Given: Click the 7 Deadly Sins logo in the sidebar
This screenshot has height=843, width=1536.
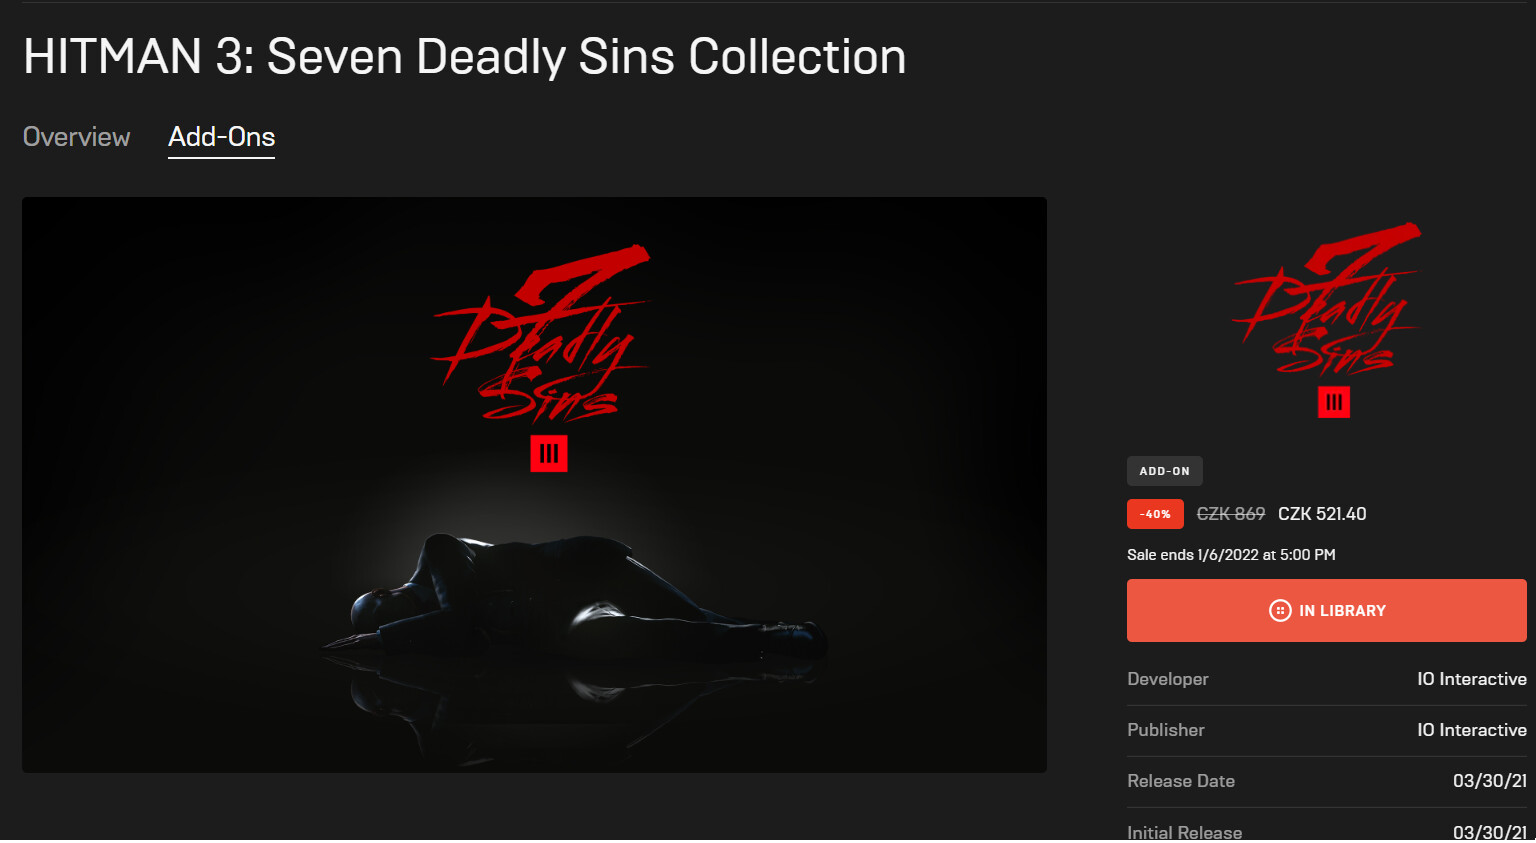Looking at the screenshot, I should pos(1327,298).
